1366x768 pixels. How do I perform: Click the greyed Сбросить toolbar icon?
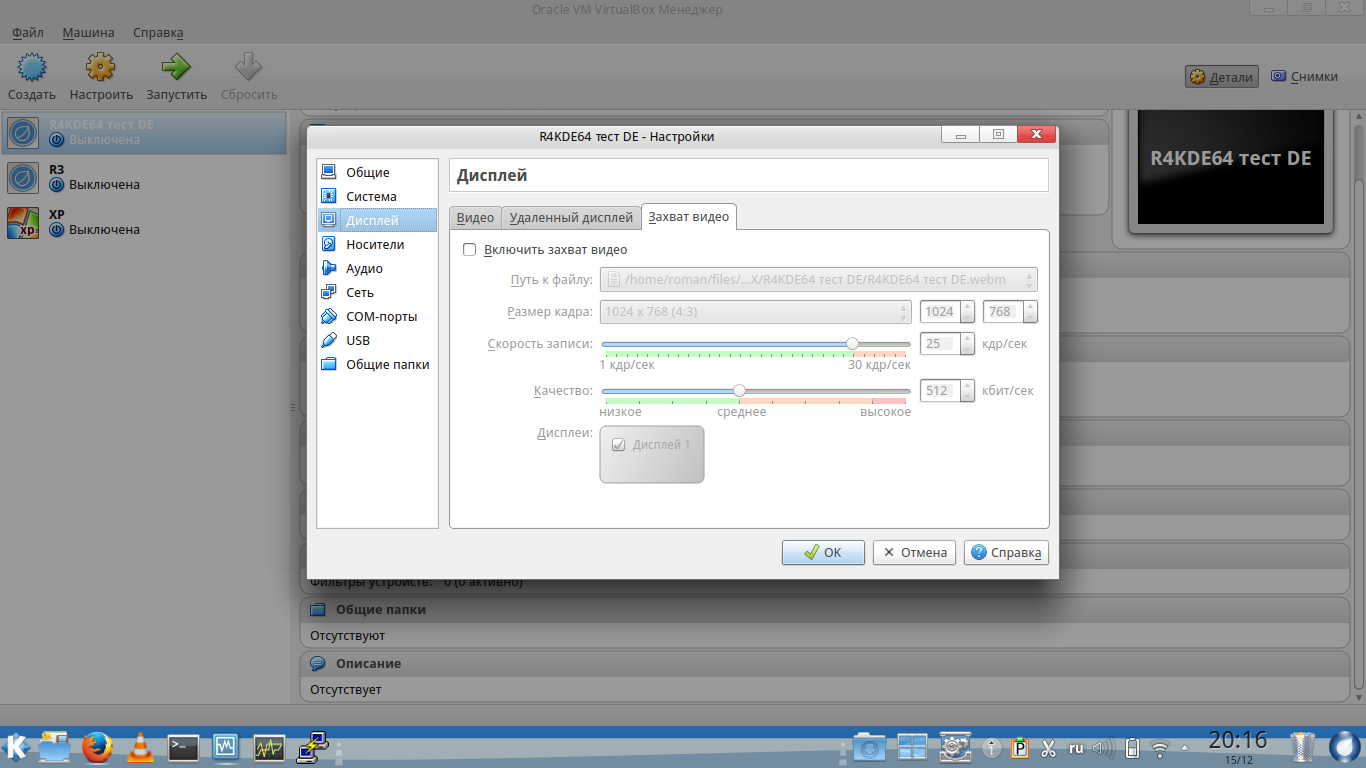tap(248, 68)
